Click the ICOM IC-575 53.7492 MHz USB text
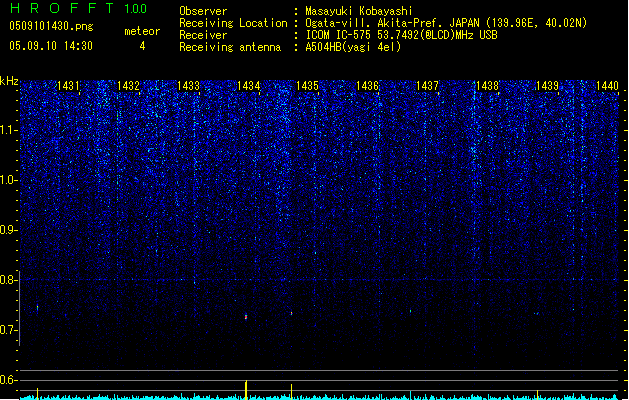 pyautogui.click(x=401, y=35)
